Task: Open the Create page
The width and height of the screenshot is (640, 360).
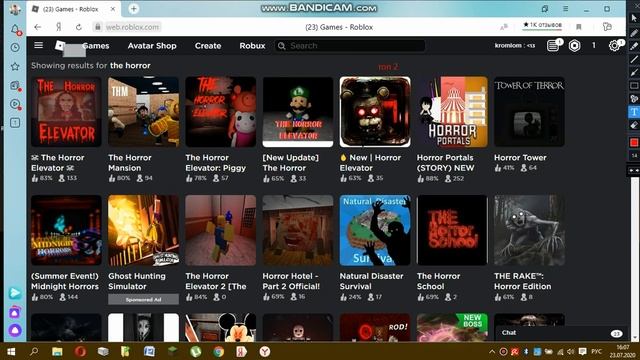Action: pos(208,46)
